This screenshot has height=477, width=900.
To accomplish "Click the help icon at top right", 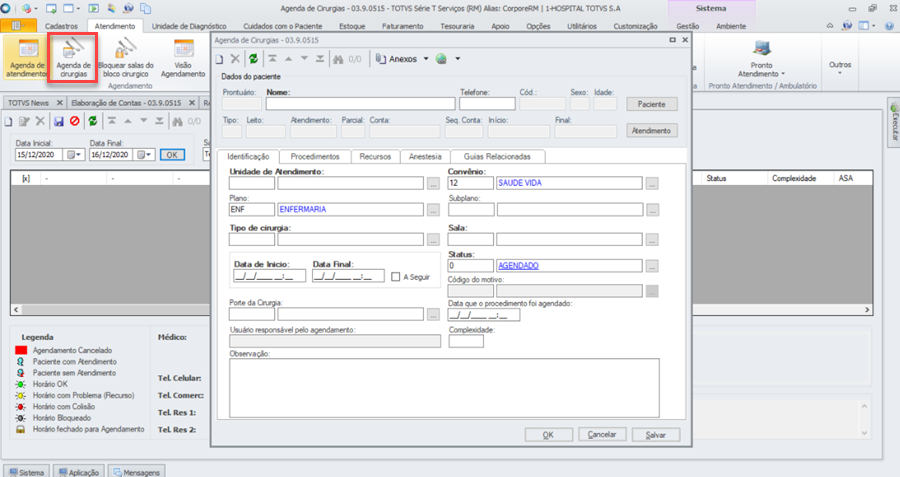I will [x=889, y=26].
